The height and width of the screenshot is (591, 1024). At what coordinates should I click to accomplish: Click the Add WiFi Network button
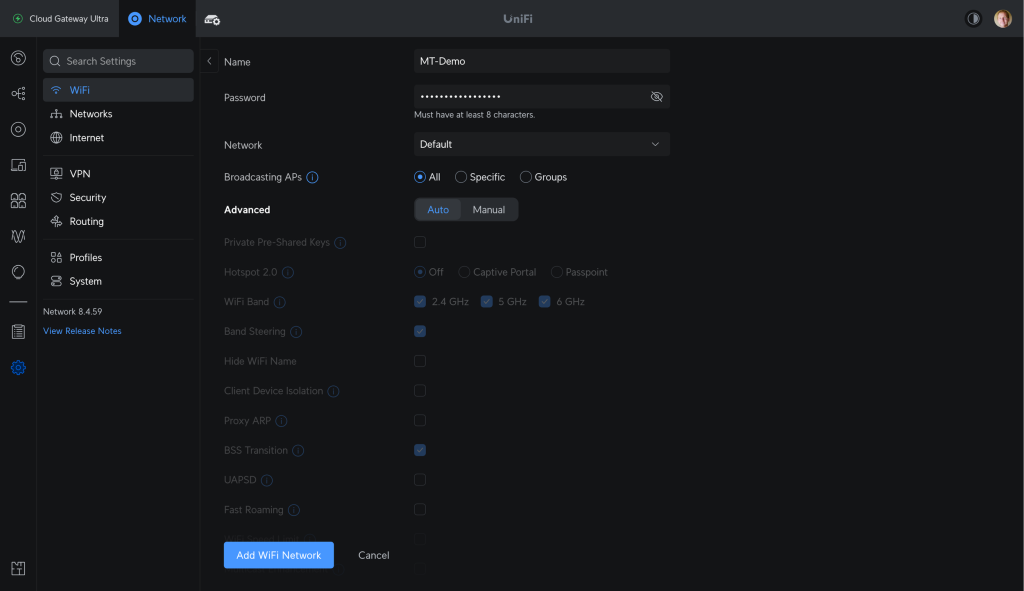tap(278, 555)
